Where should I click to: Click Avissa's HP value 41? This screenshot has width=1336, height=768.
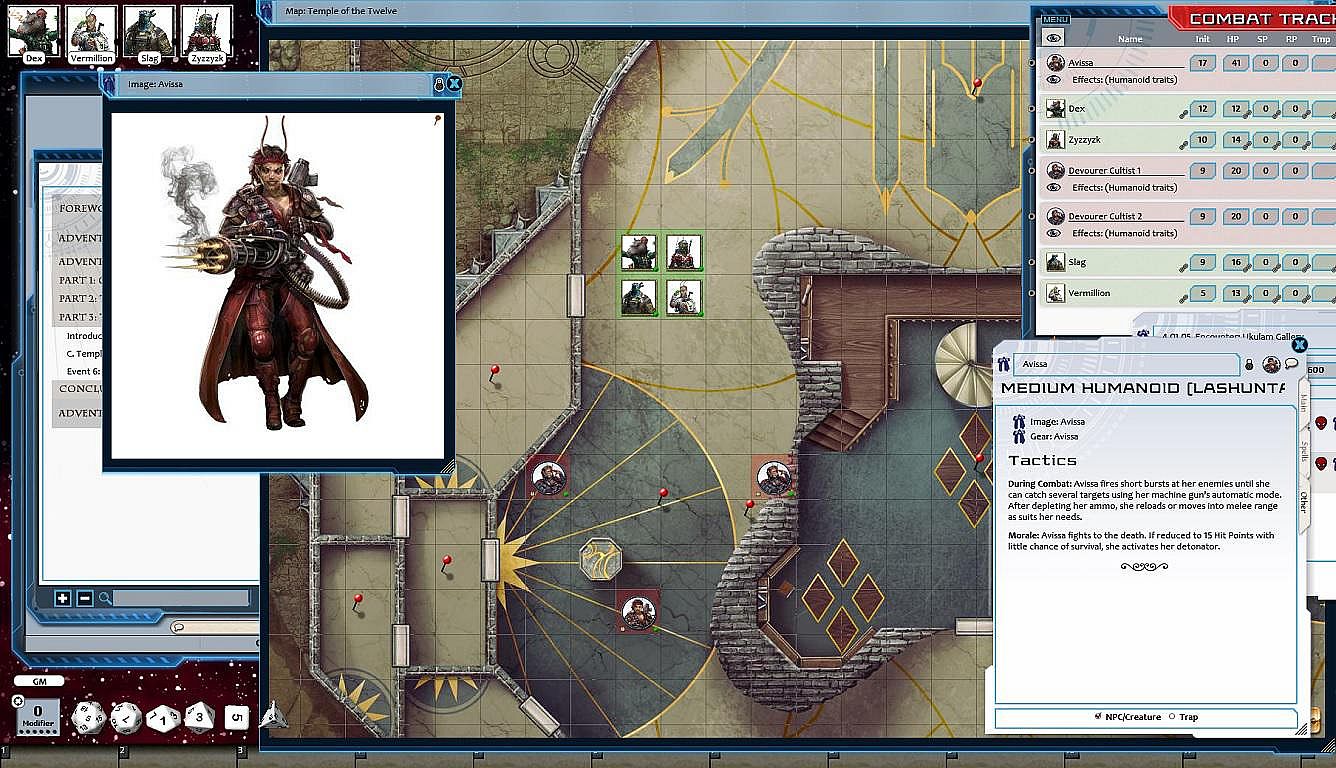pyautogui.click(x=1236, y=63)
